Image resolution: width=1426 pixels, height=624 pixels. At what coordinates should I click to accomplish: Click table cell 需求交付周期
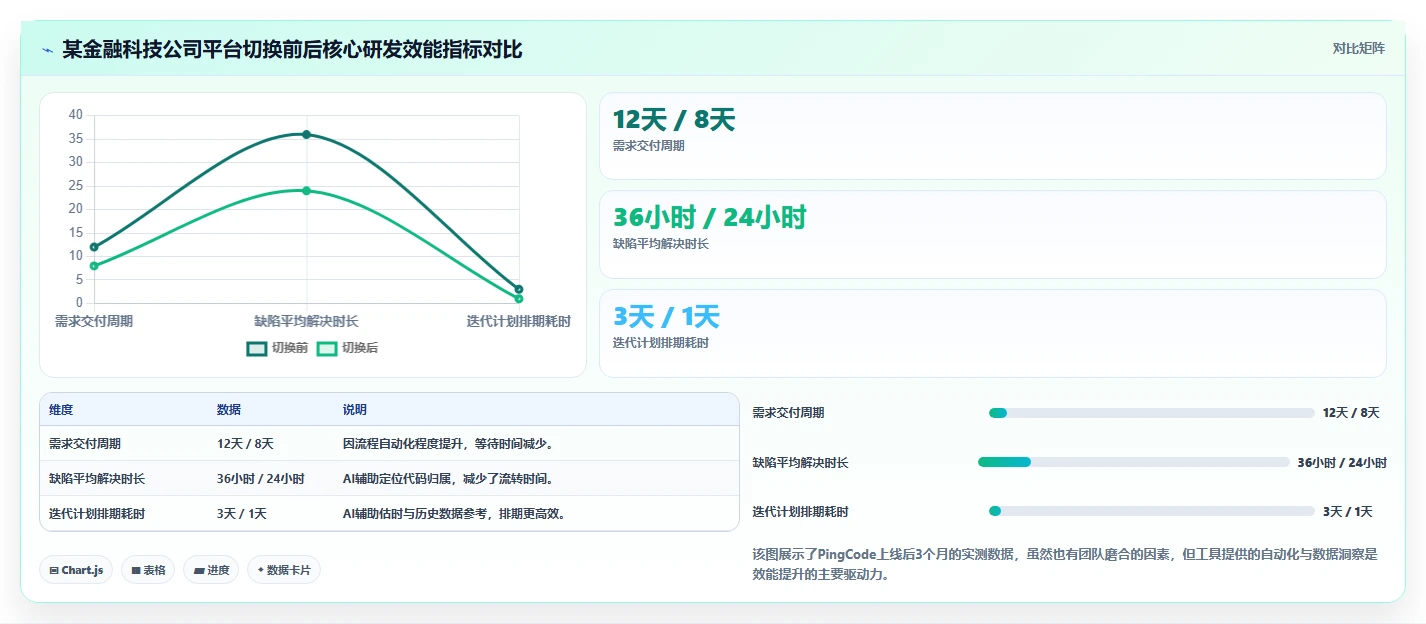[x=85, y=444]
